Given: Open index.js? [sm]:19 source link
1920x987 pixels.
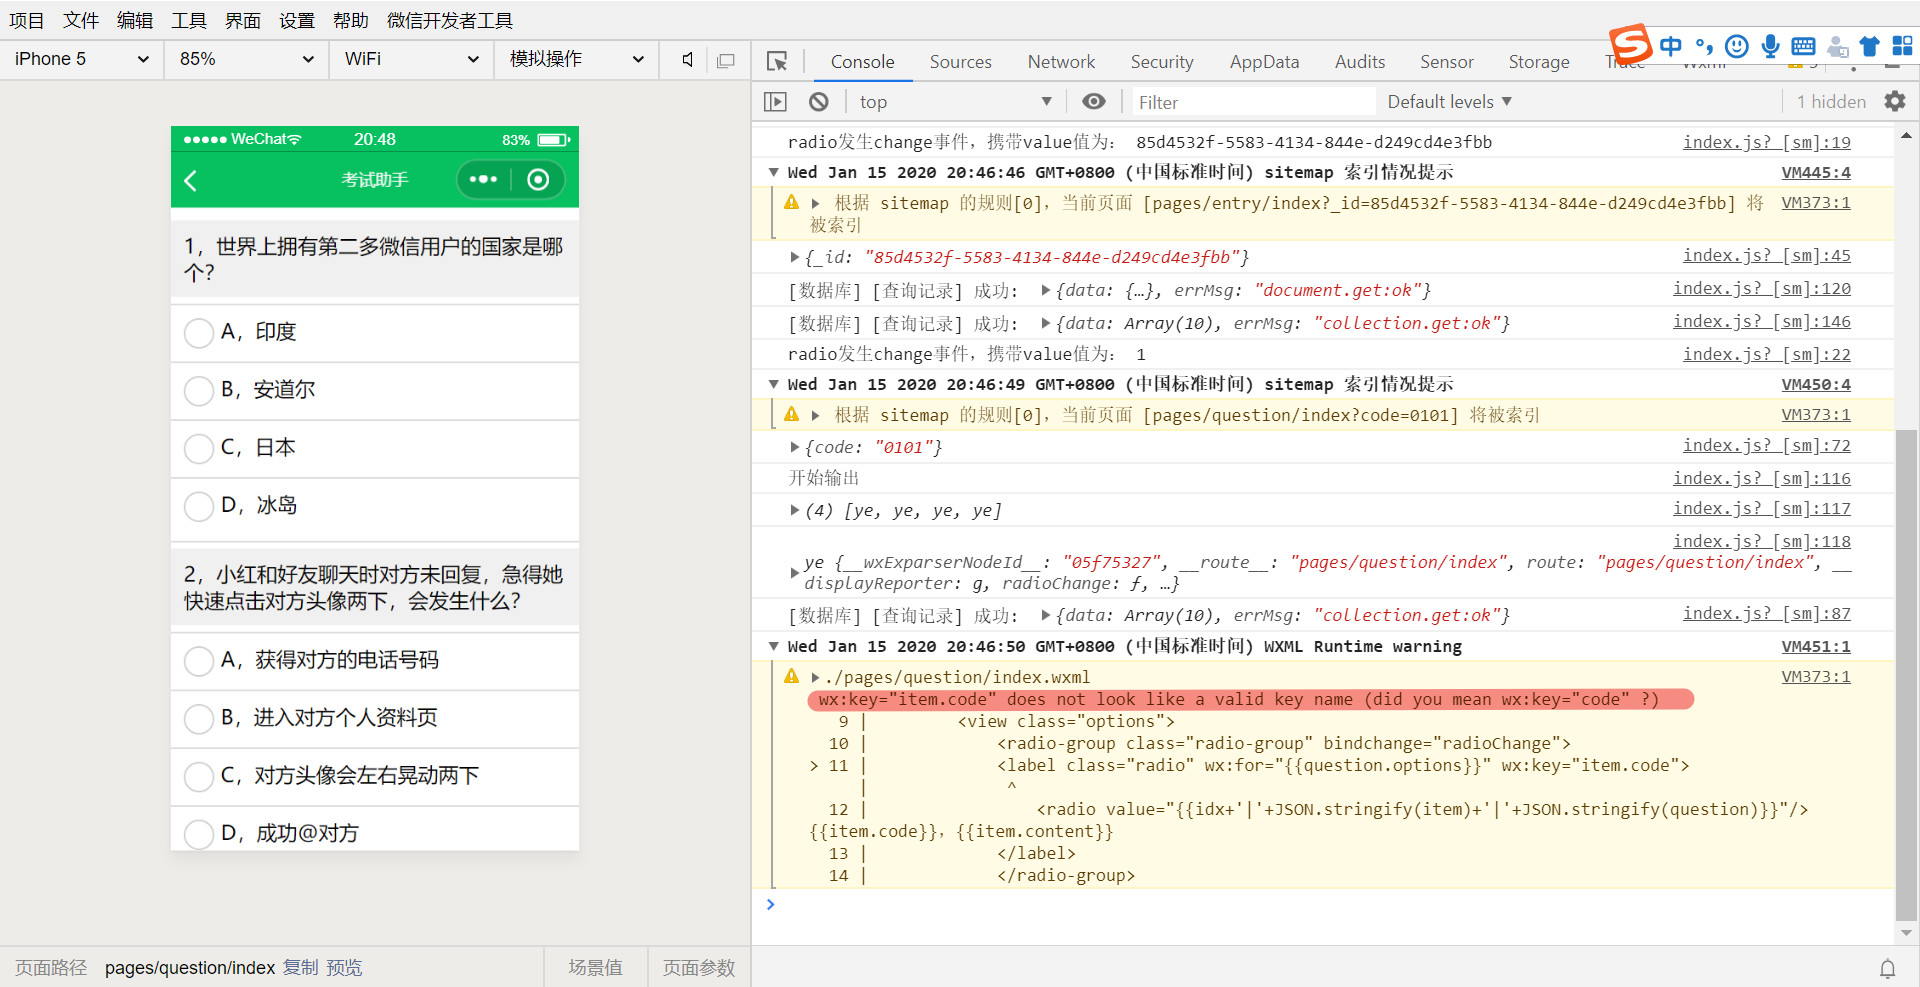Looking at the screenshot, I should pos(1767,142).
